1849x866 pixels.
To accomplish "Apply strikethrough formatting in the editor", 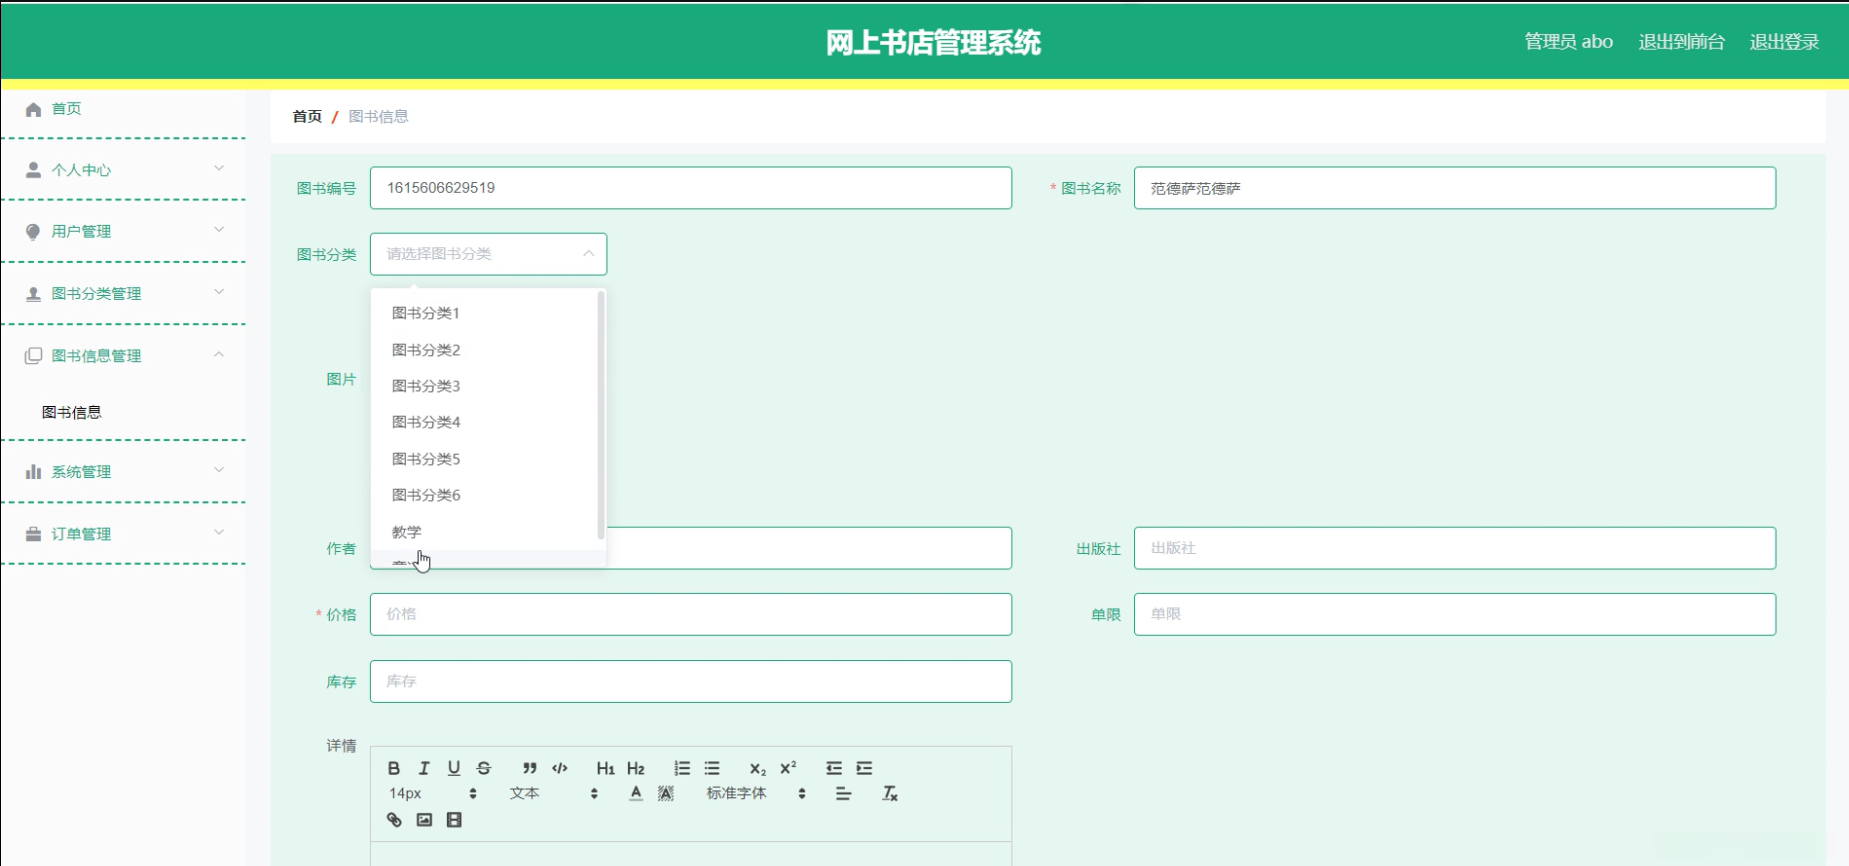I will [x=484, y=768].
